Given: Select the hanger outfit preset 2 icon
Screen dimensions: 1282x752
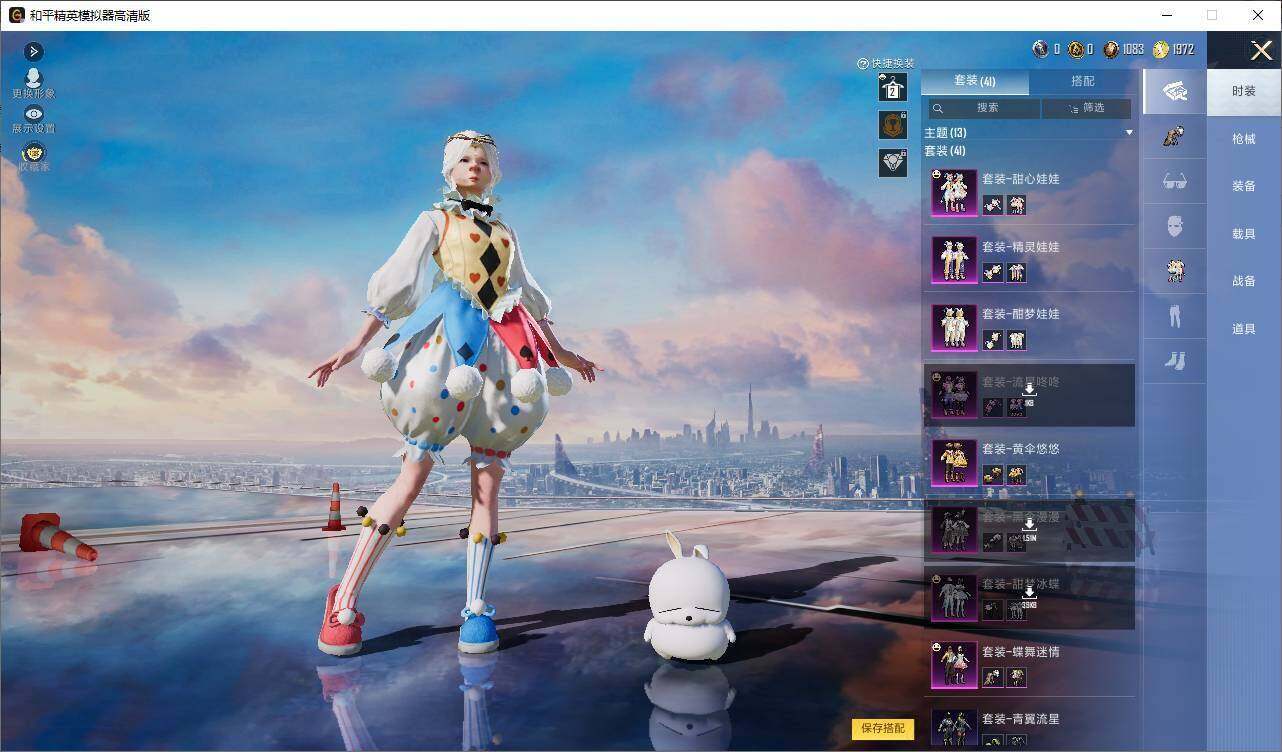Looking at the screenshot, I should click(893, 88).
